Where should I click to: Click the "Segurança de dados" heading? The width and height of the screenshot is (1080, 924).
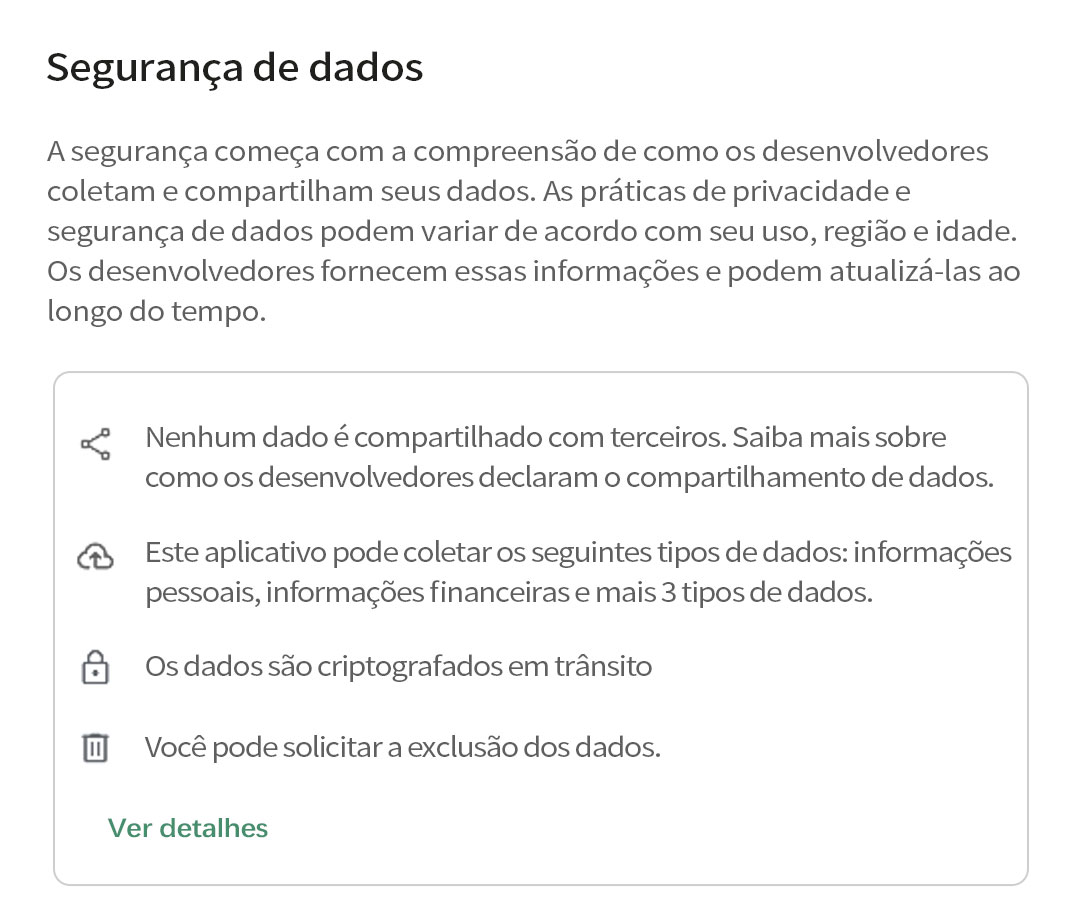[235, 68]
